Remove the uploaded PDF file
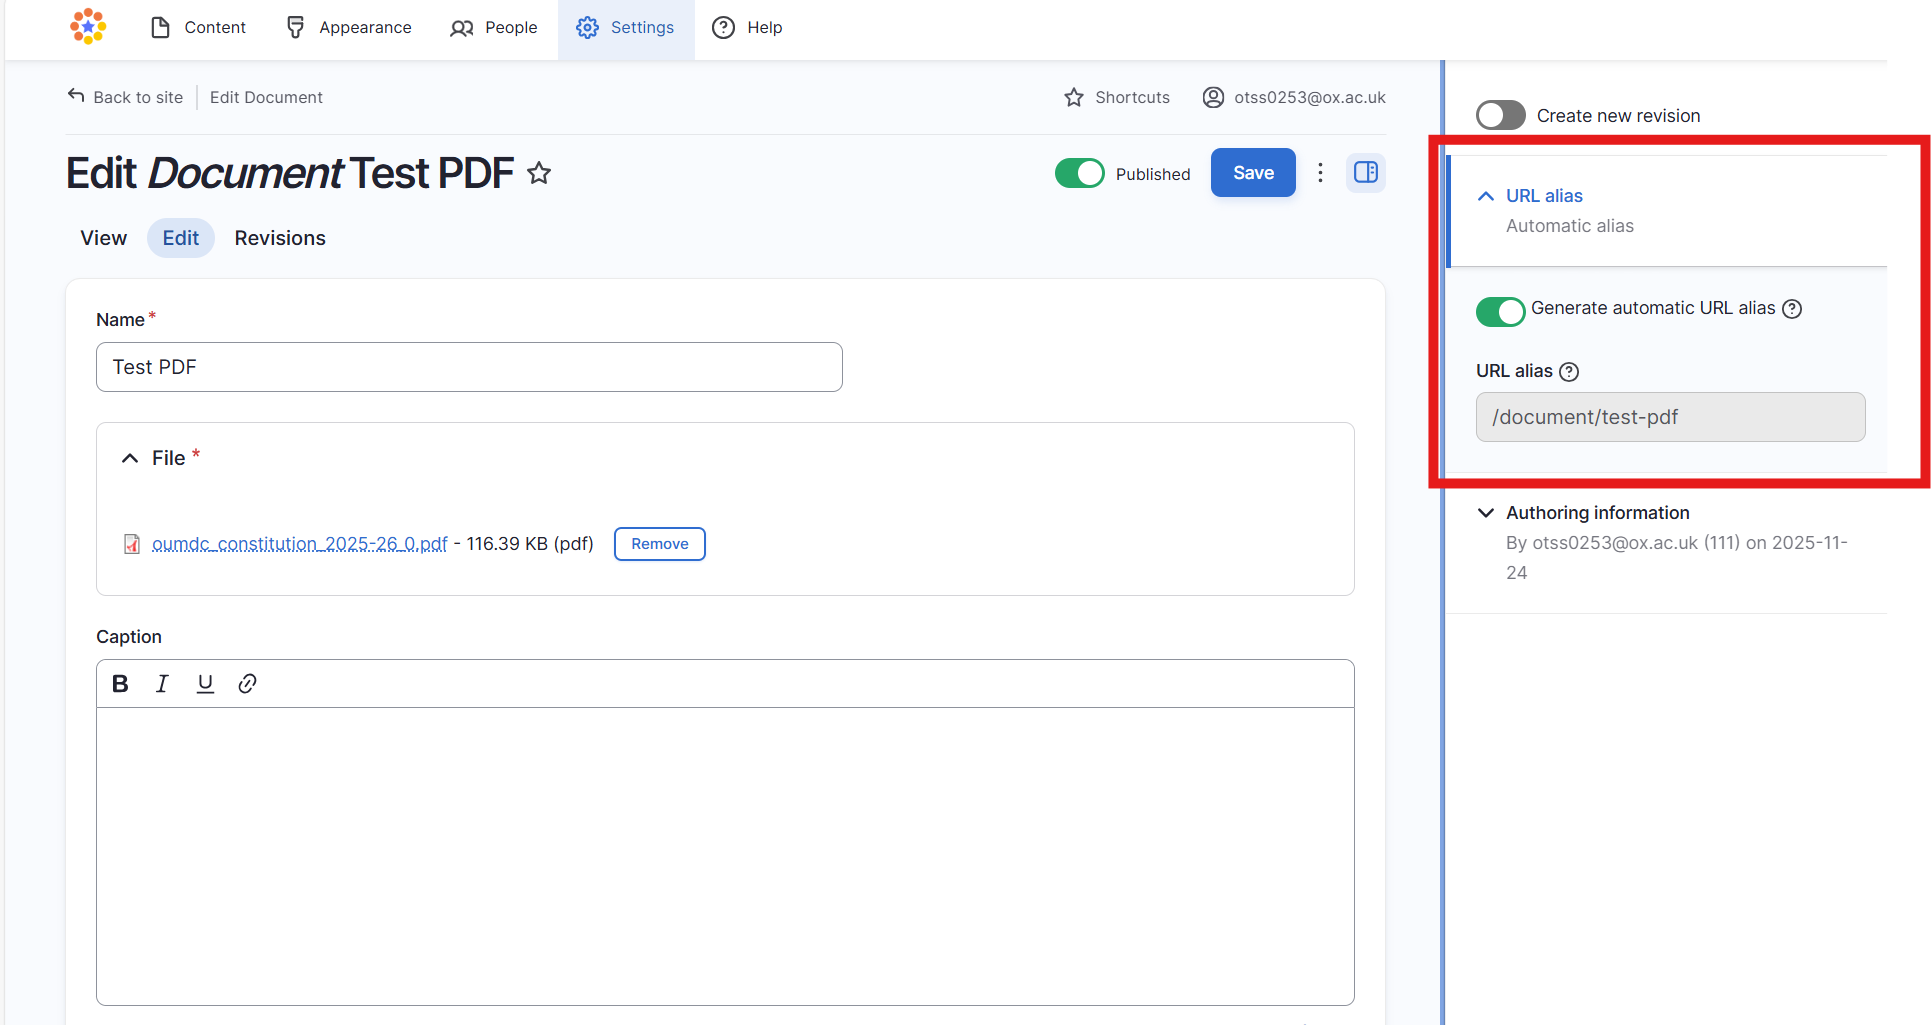1931x1025 pixels. point(659,544)
